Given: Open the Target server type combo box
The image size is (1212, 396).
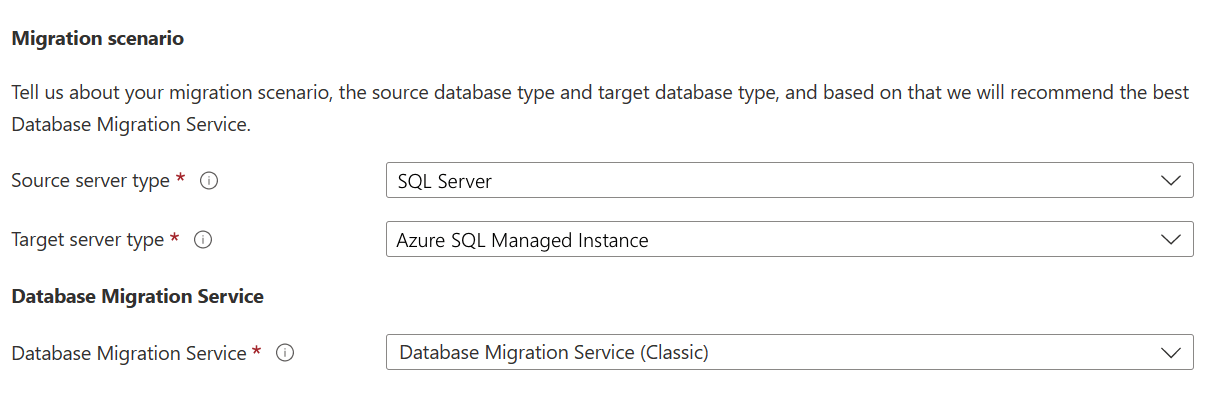Looking at the screenshot, I should click(789, 240).
